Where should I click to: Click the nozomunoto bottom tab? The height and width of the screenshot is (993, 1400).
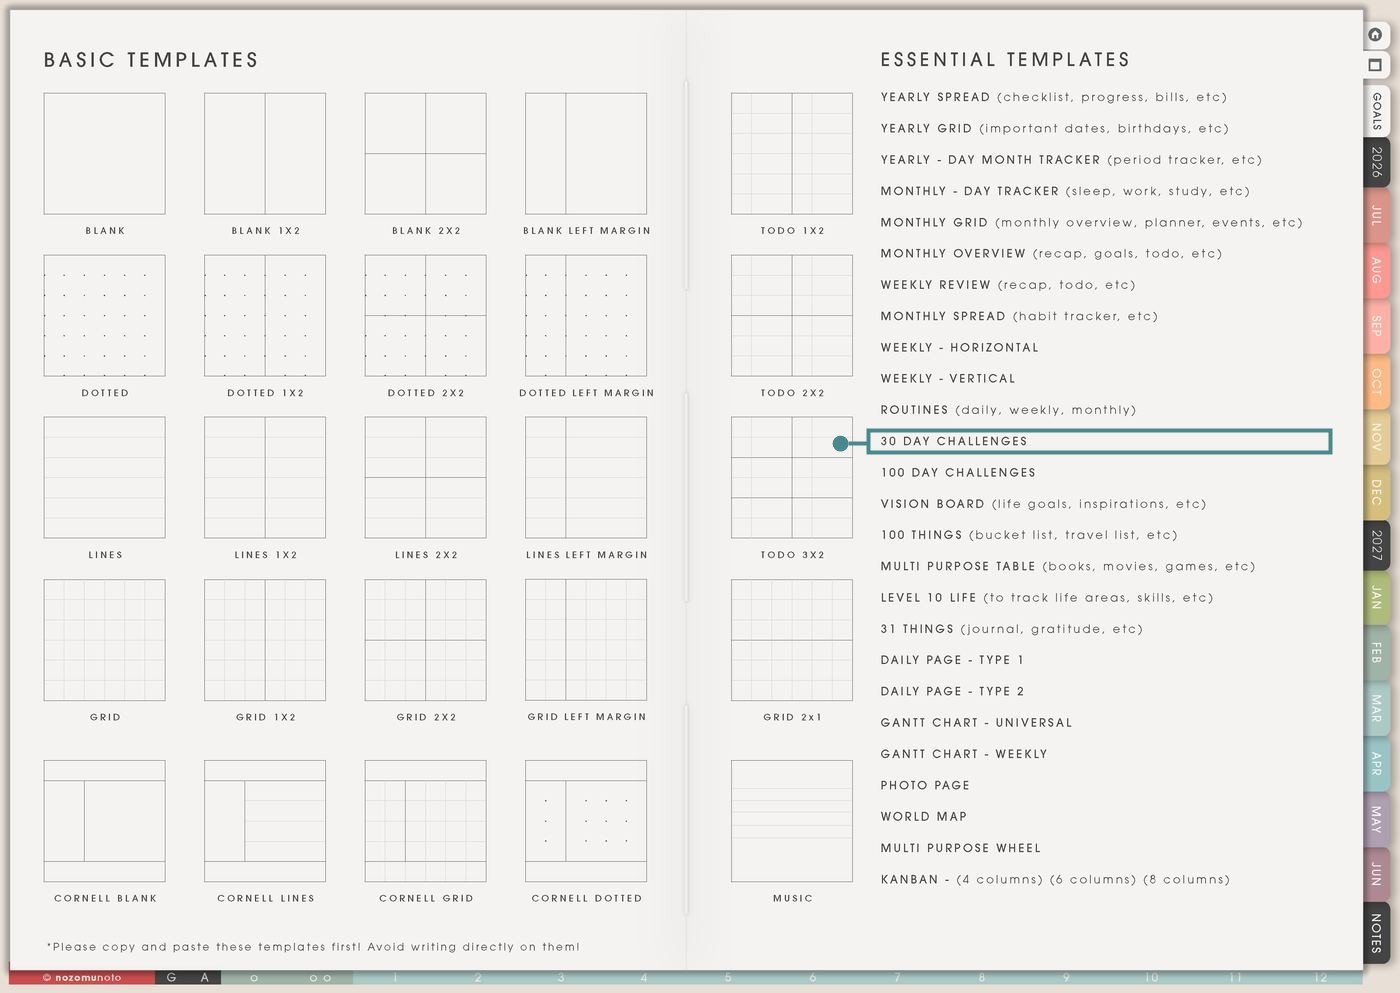82,977
